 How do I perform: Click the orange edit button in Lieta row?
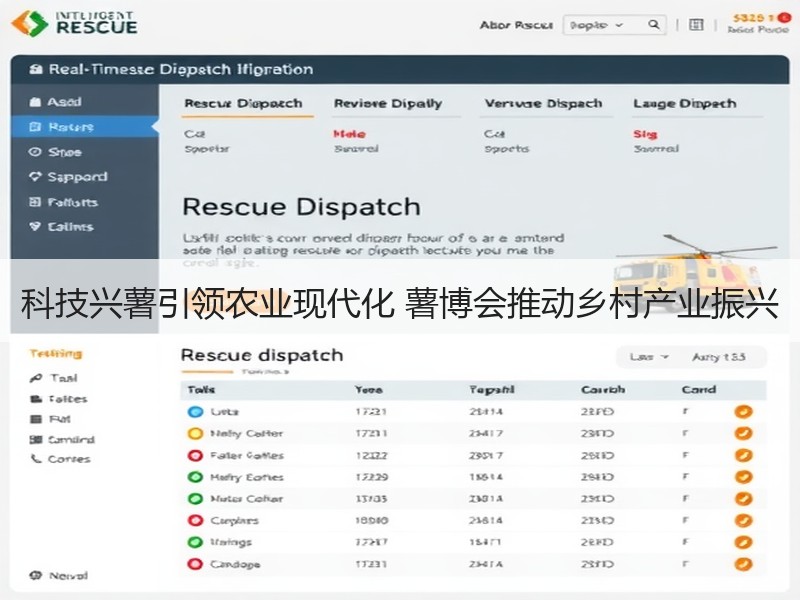(x=743, y=411)
